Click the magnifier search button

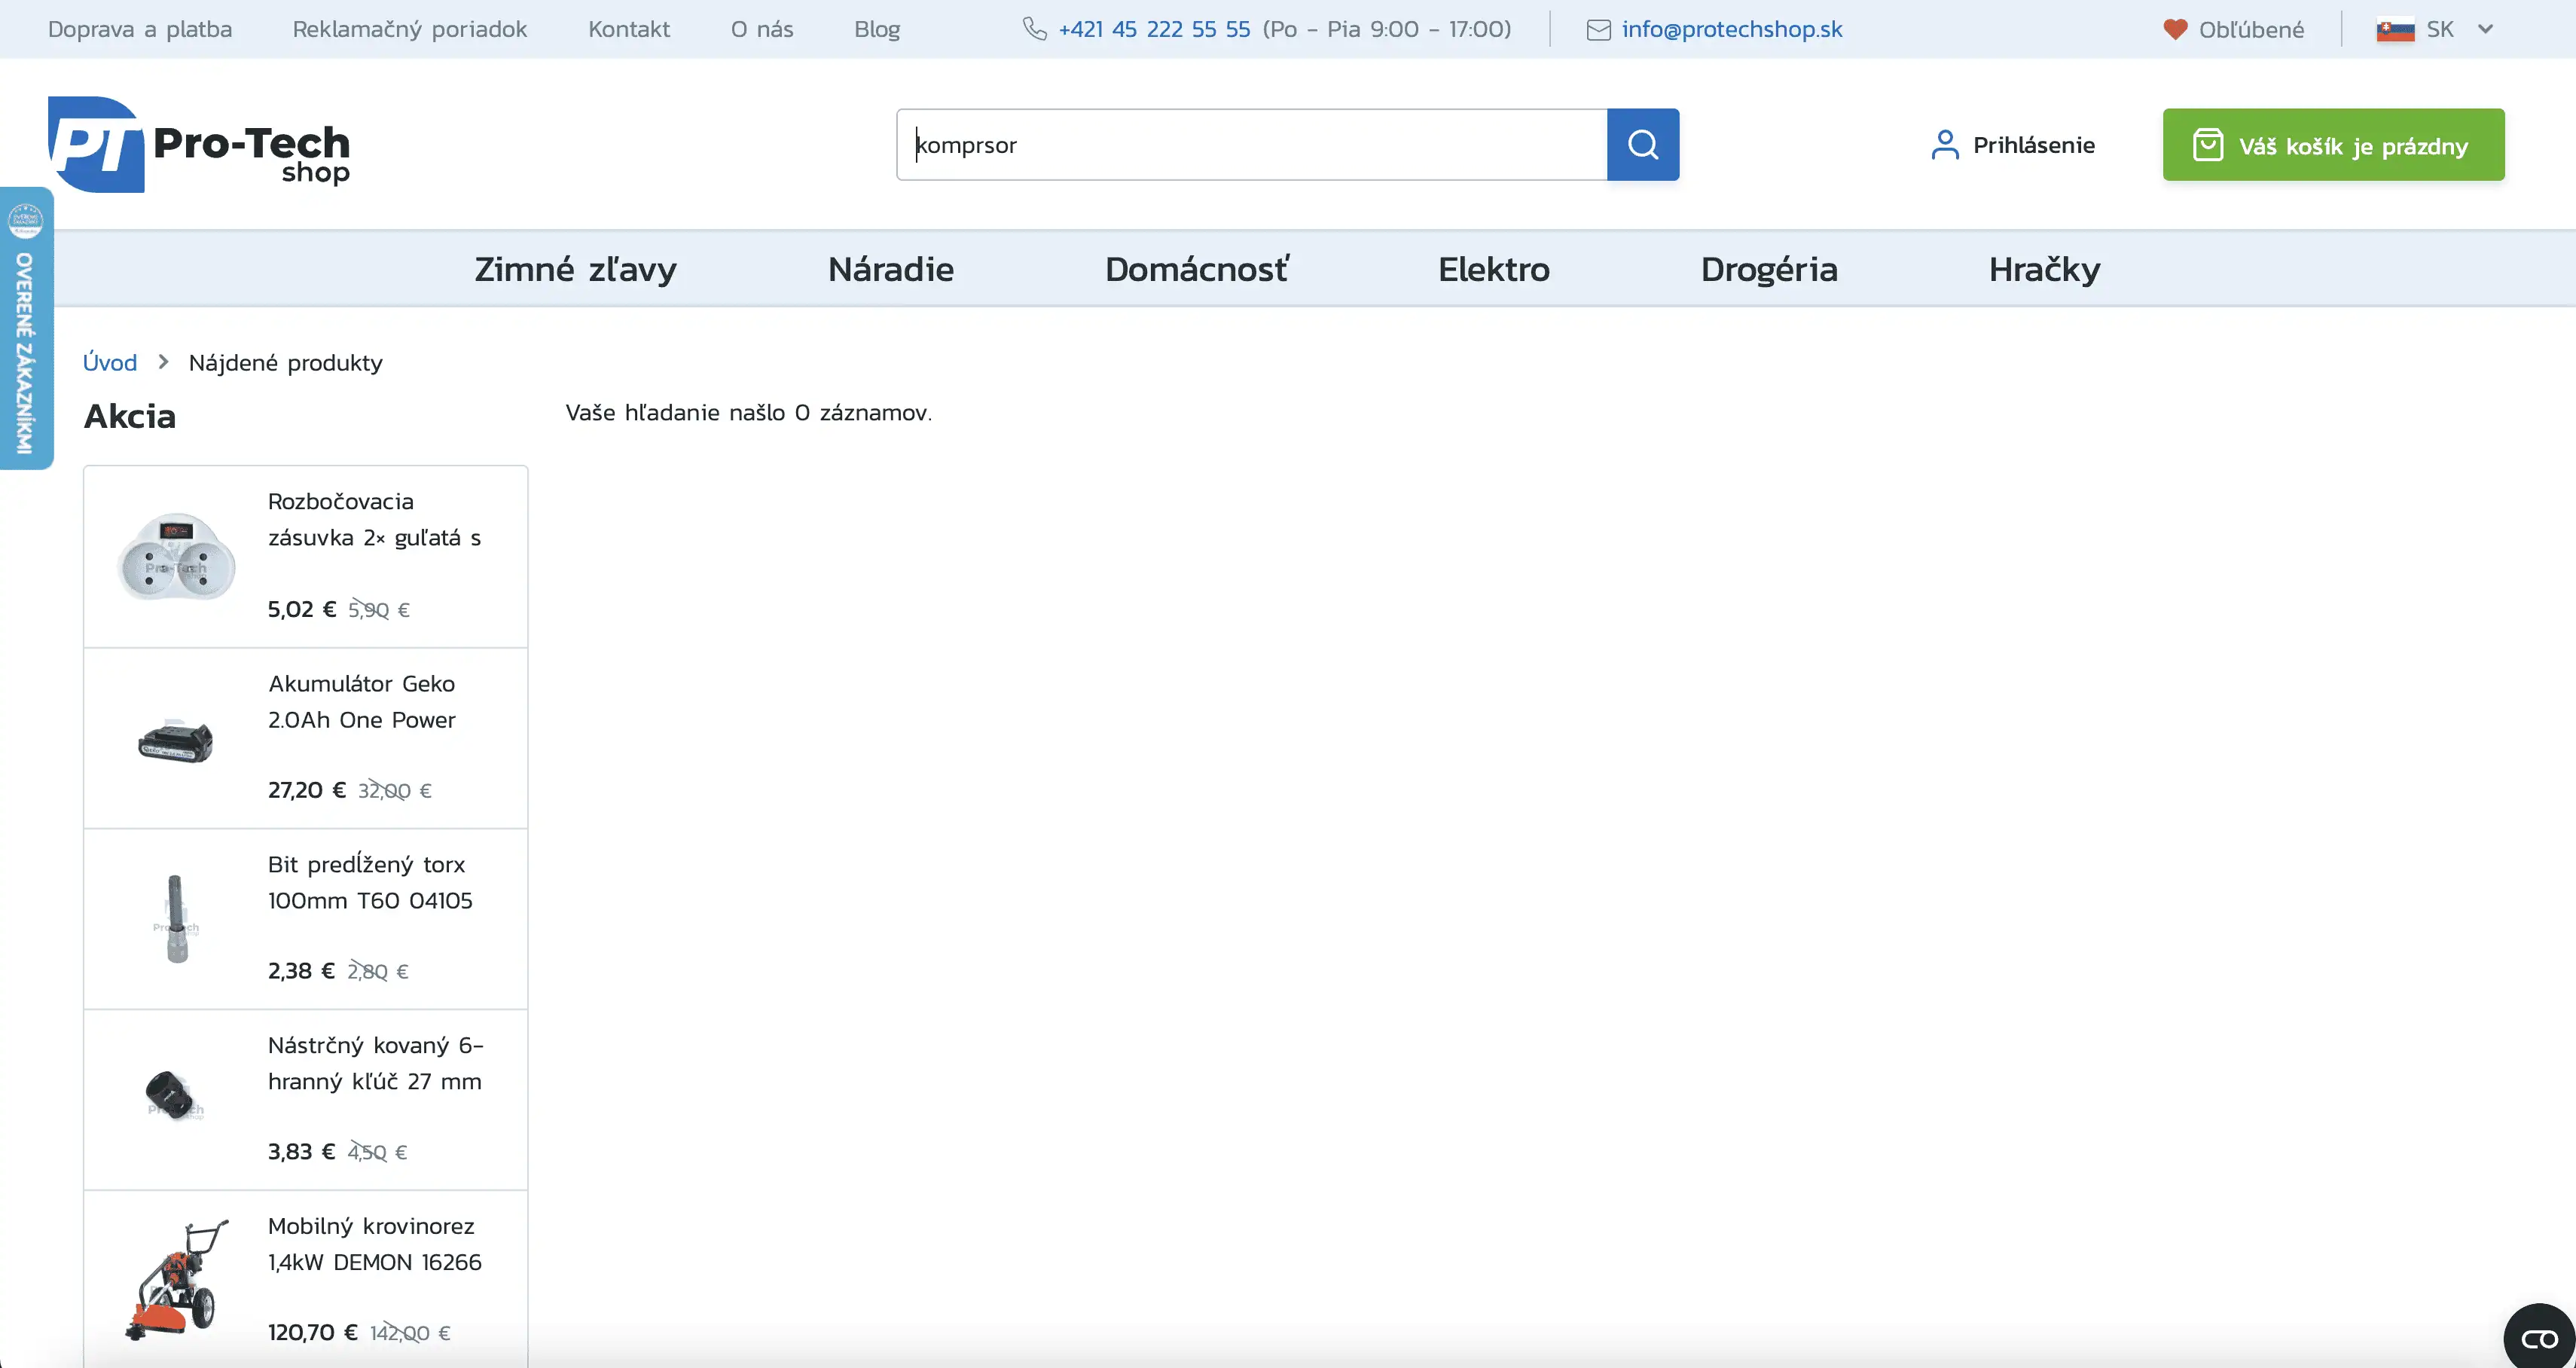(x=1642, y=145)
